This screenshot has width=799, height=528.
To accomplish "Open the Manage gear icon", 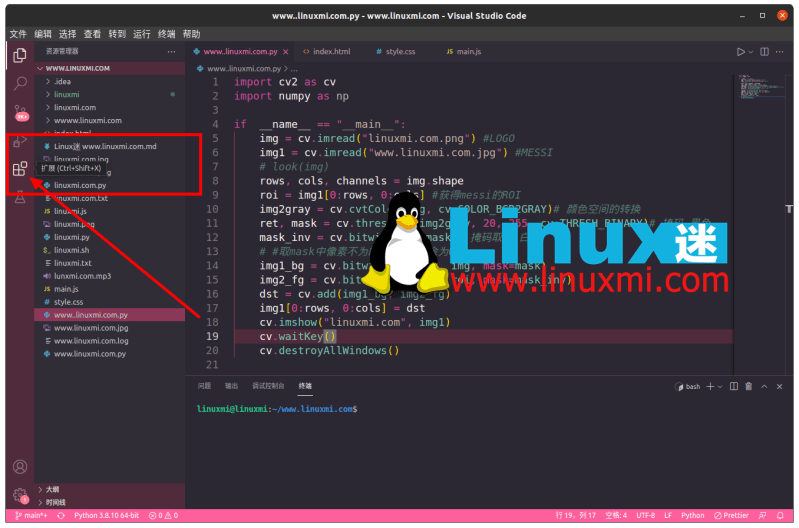I will (x=20, y=495).
